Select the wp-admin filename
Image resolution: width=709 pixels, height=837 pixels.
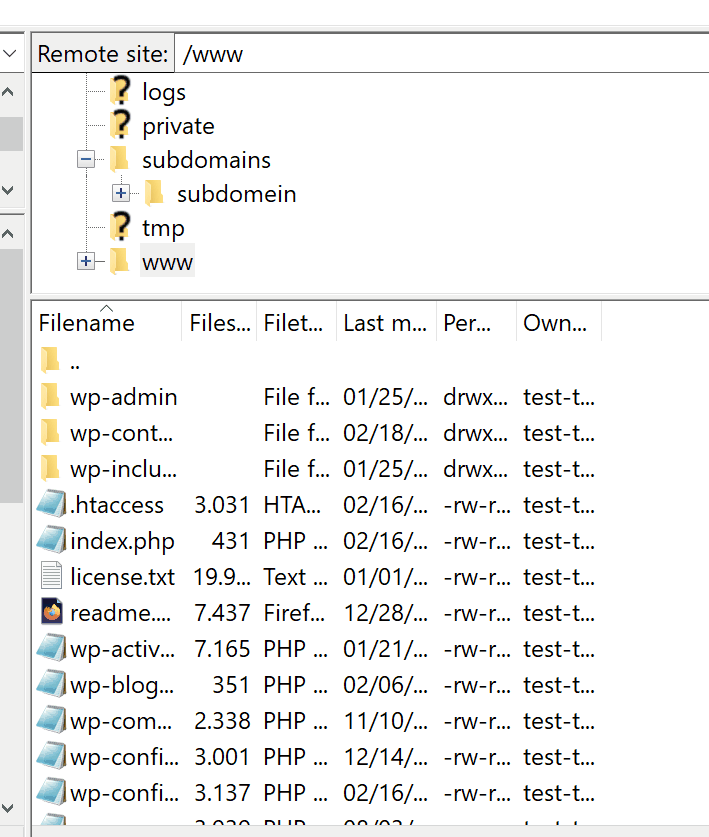click(124, 397)
